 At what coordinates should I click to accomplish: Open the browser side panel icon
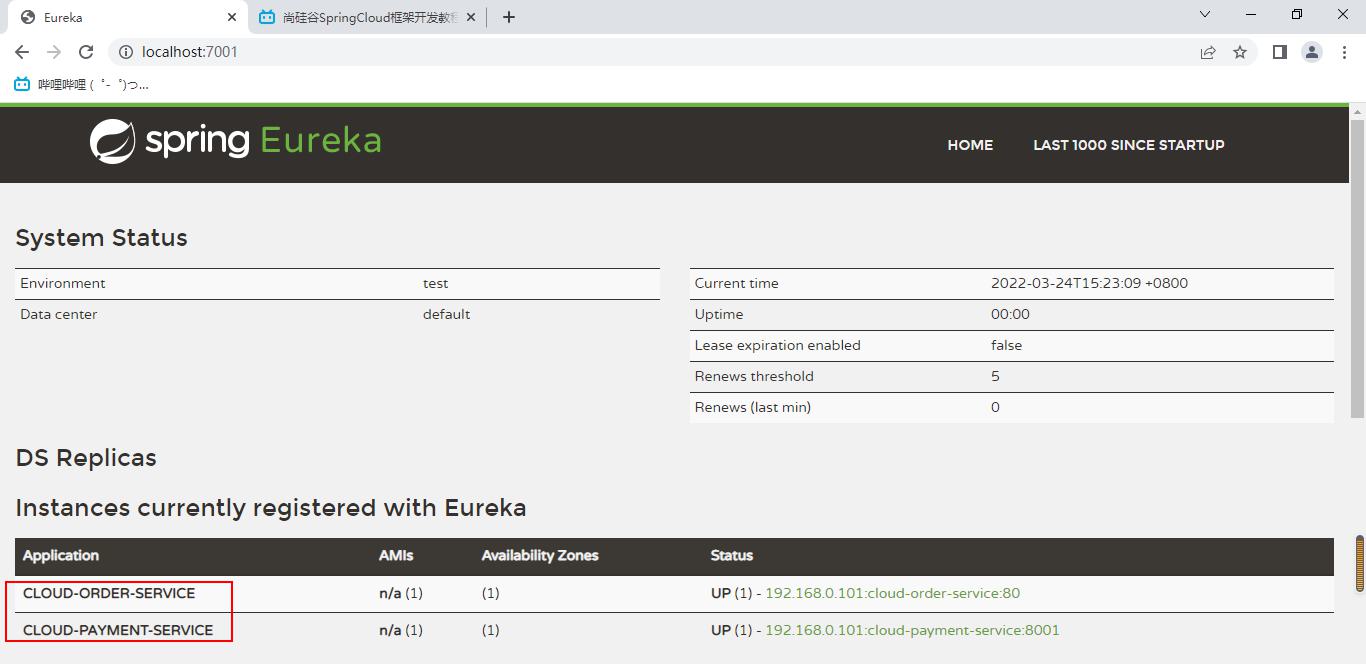pyautogui.click(x=1279, y=52)
